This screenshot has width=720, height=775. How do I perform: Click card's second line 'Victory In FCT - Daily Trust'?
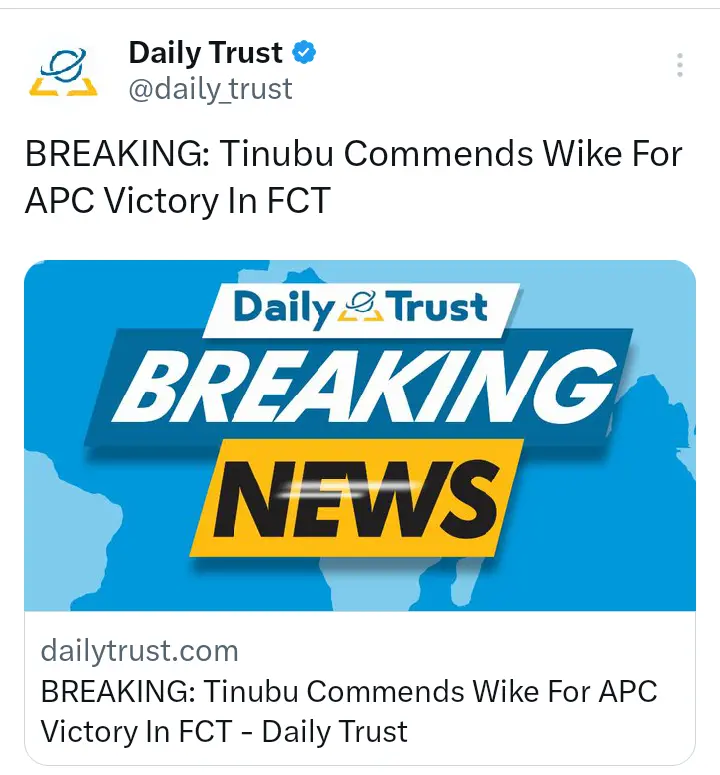point(224,732)
